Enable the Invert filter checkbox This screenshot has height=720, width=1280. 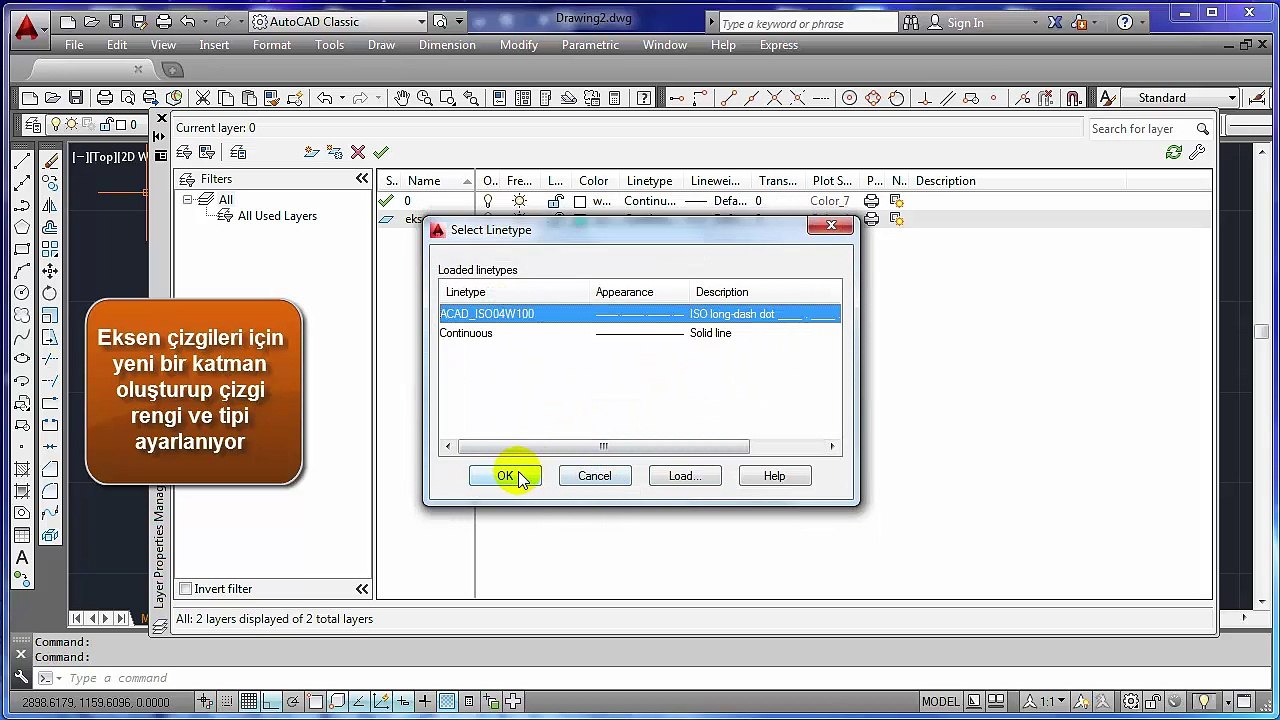coord(185,589)
